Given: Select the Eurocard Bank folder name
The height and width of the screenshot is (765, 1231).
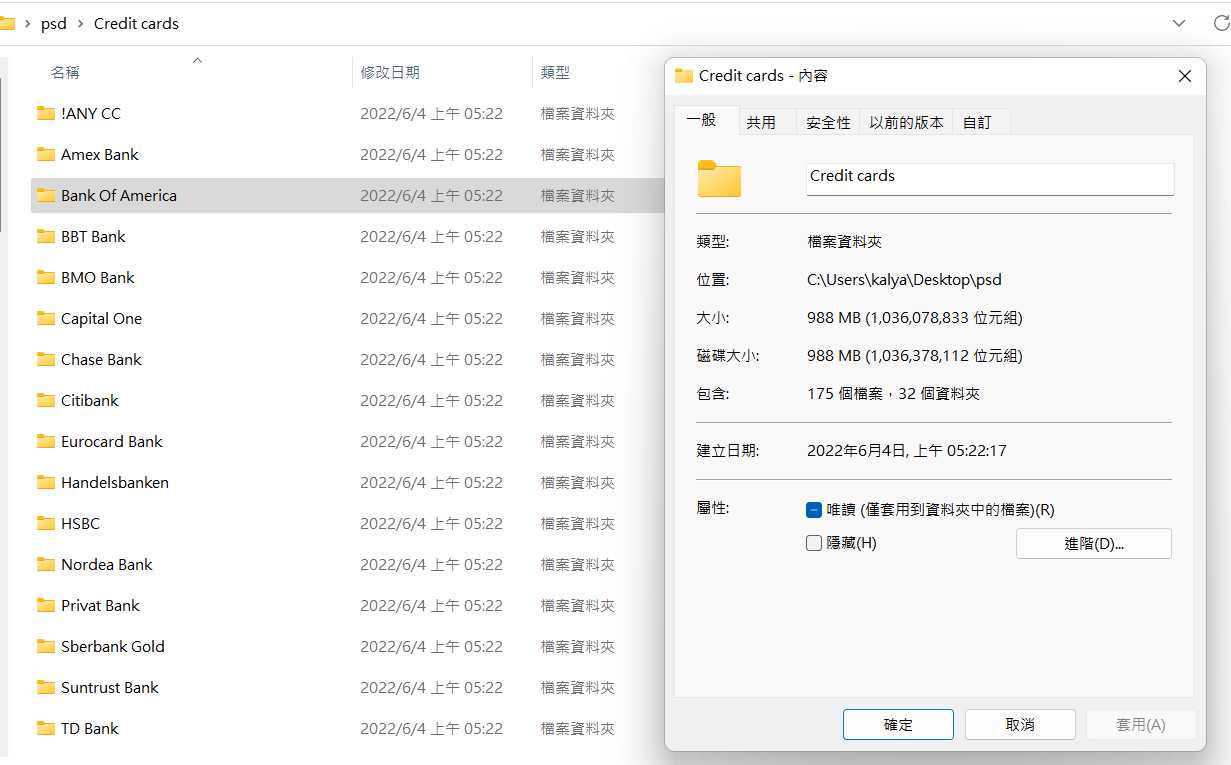Looking at the screenshot, I should coord(112,441).
